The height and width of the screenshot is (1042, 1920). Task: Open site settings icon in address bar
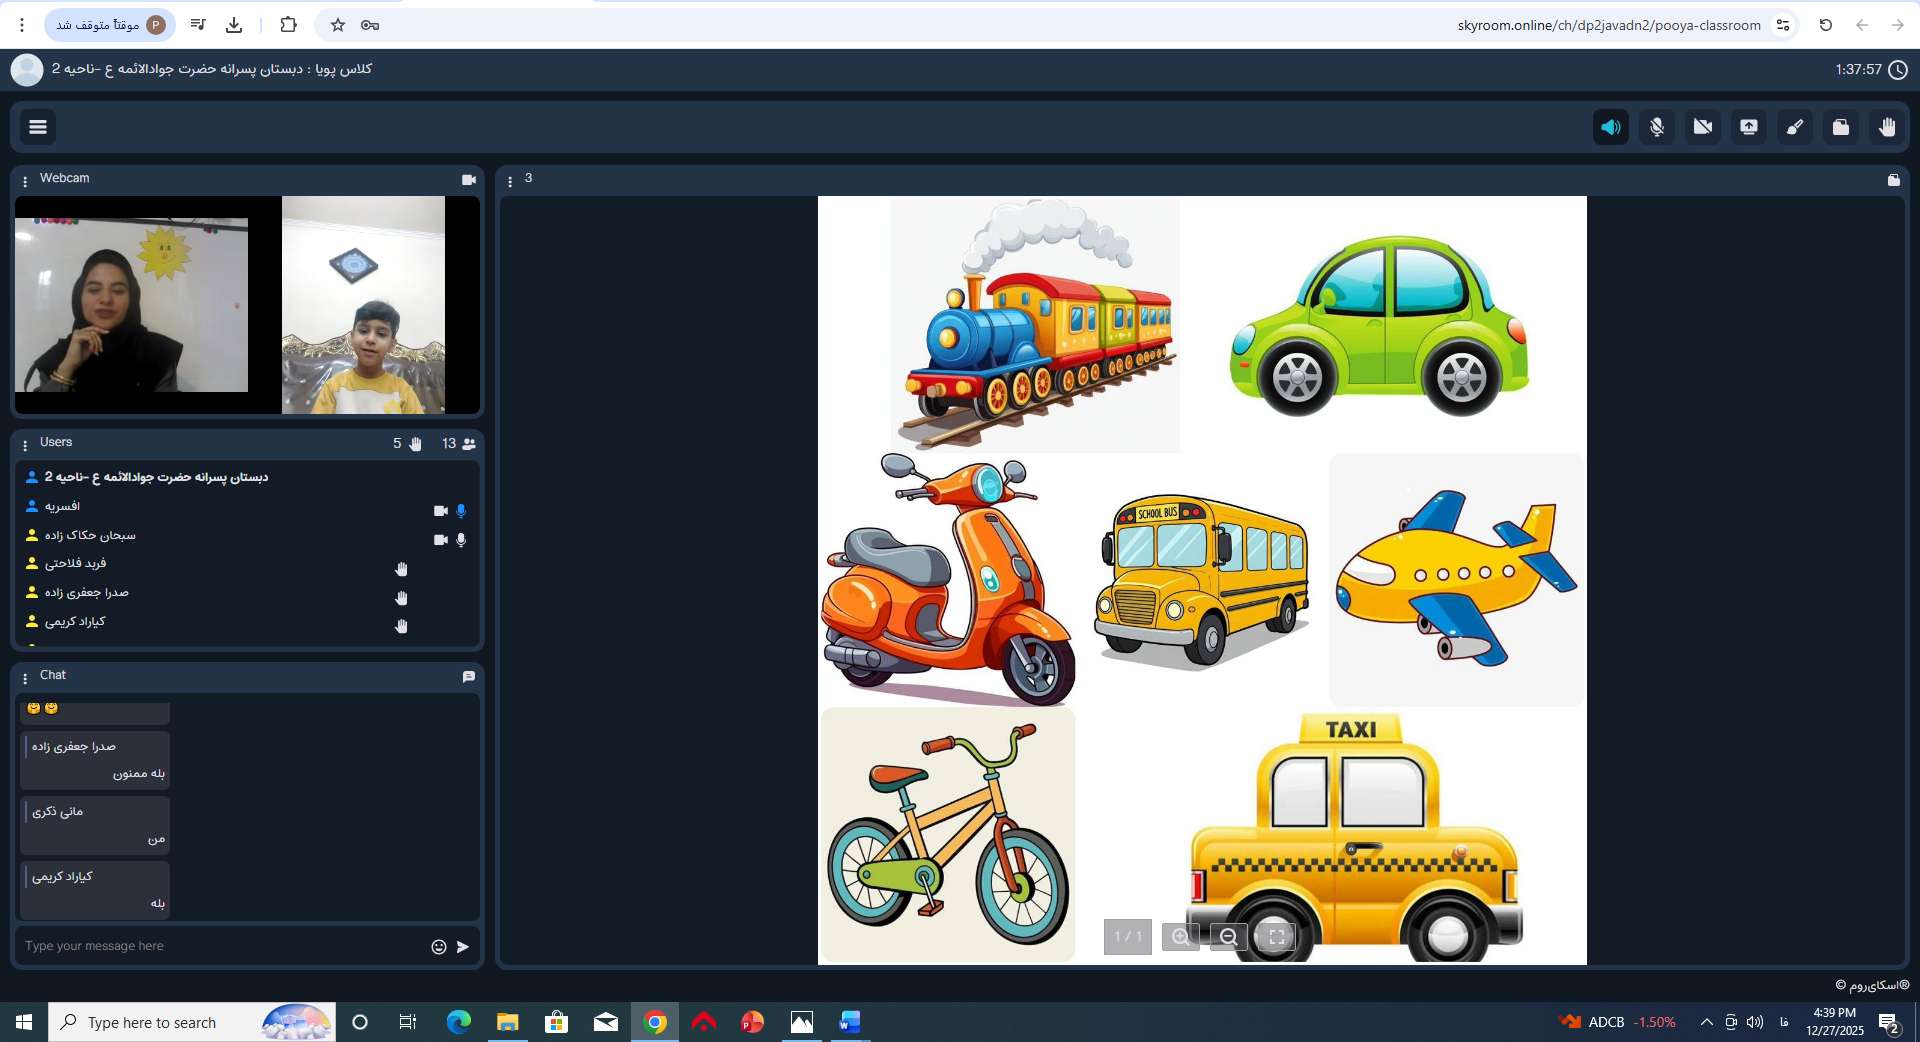[x=1783, y=25]
